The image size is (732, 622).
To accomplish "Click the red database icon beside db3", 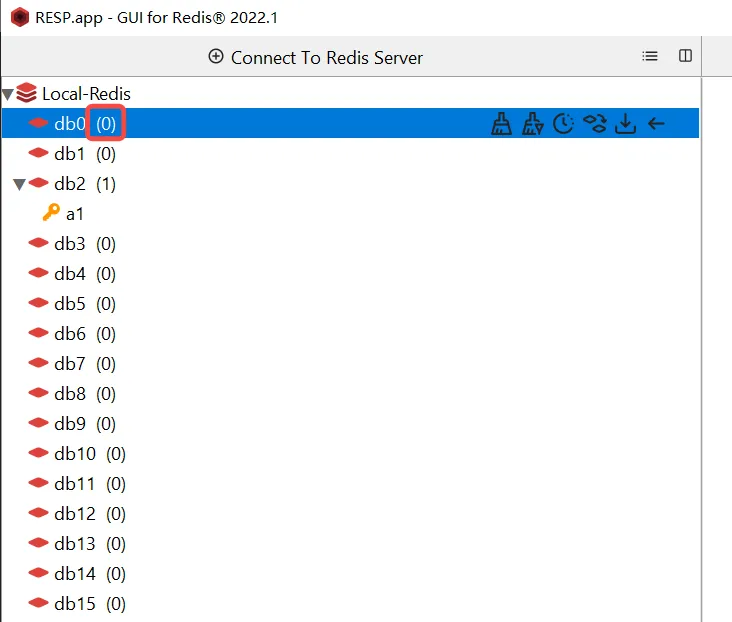I will (38, 243).
